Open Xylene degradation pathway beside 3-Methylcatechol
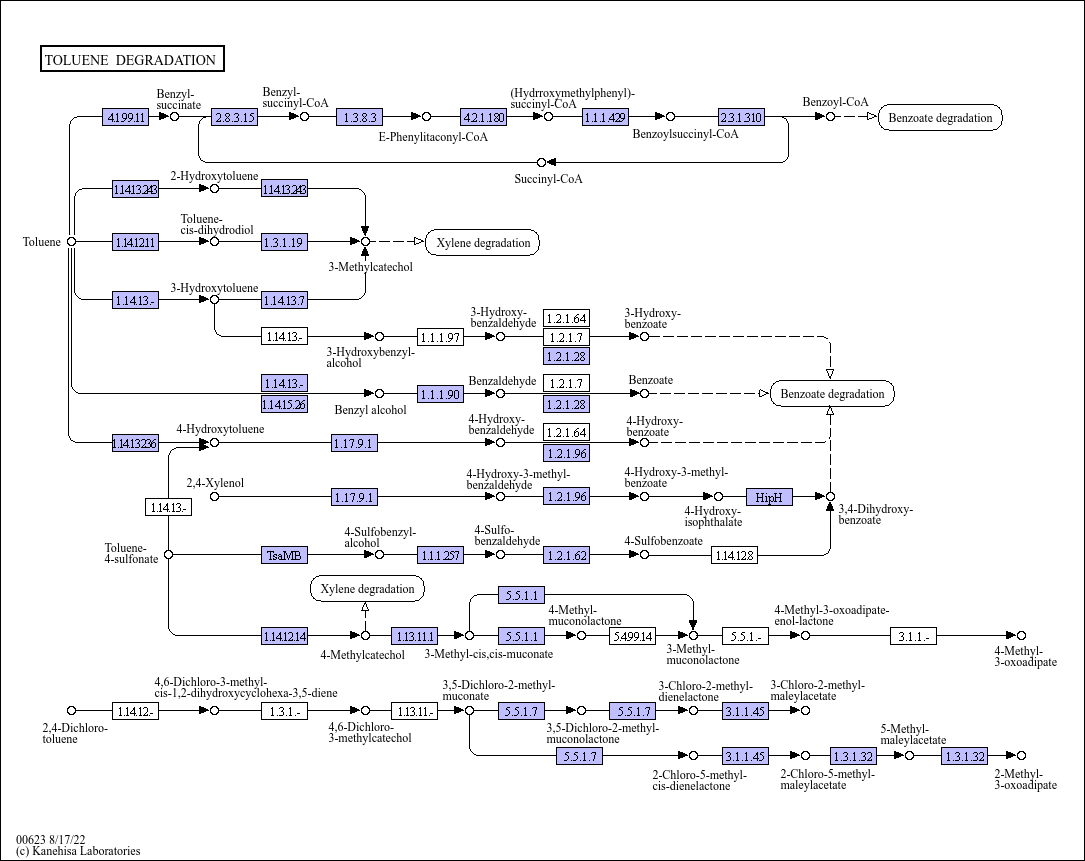 coord(483,243)
